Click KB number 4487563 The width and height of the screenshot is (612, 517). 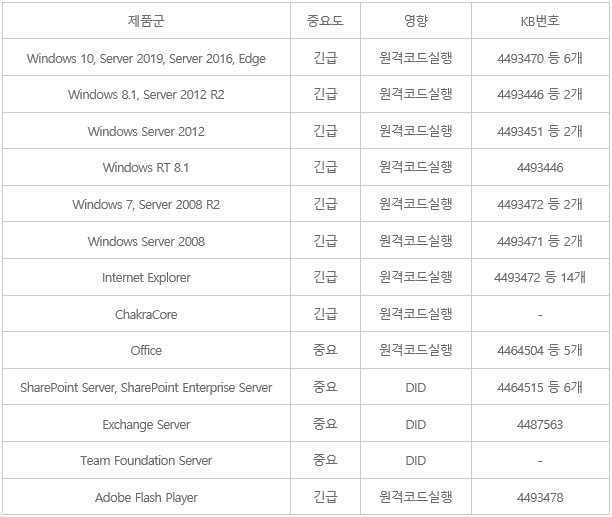[539, 424]
